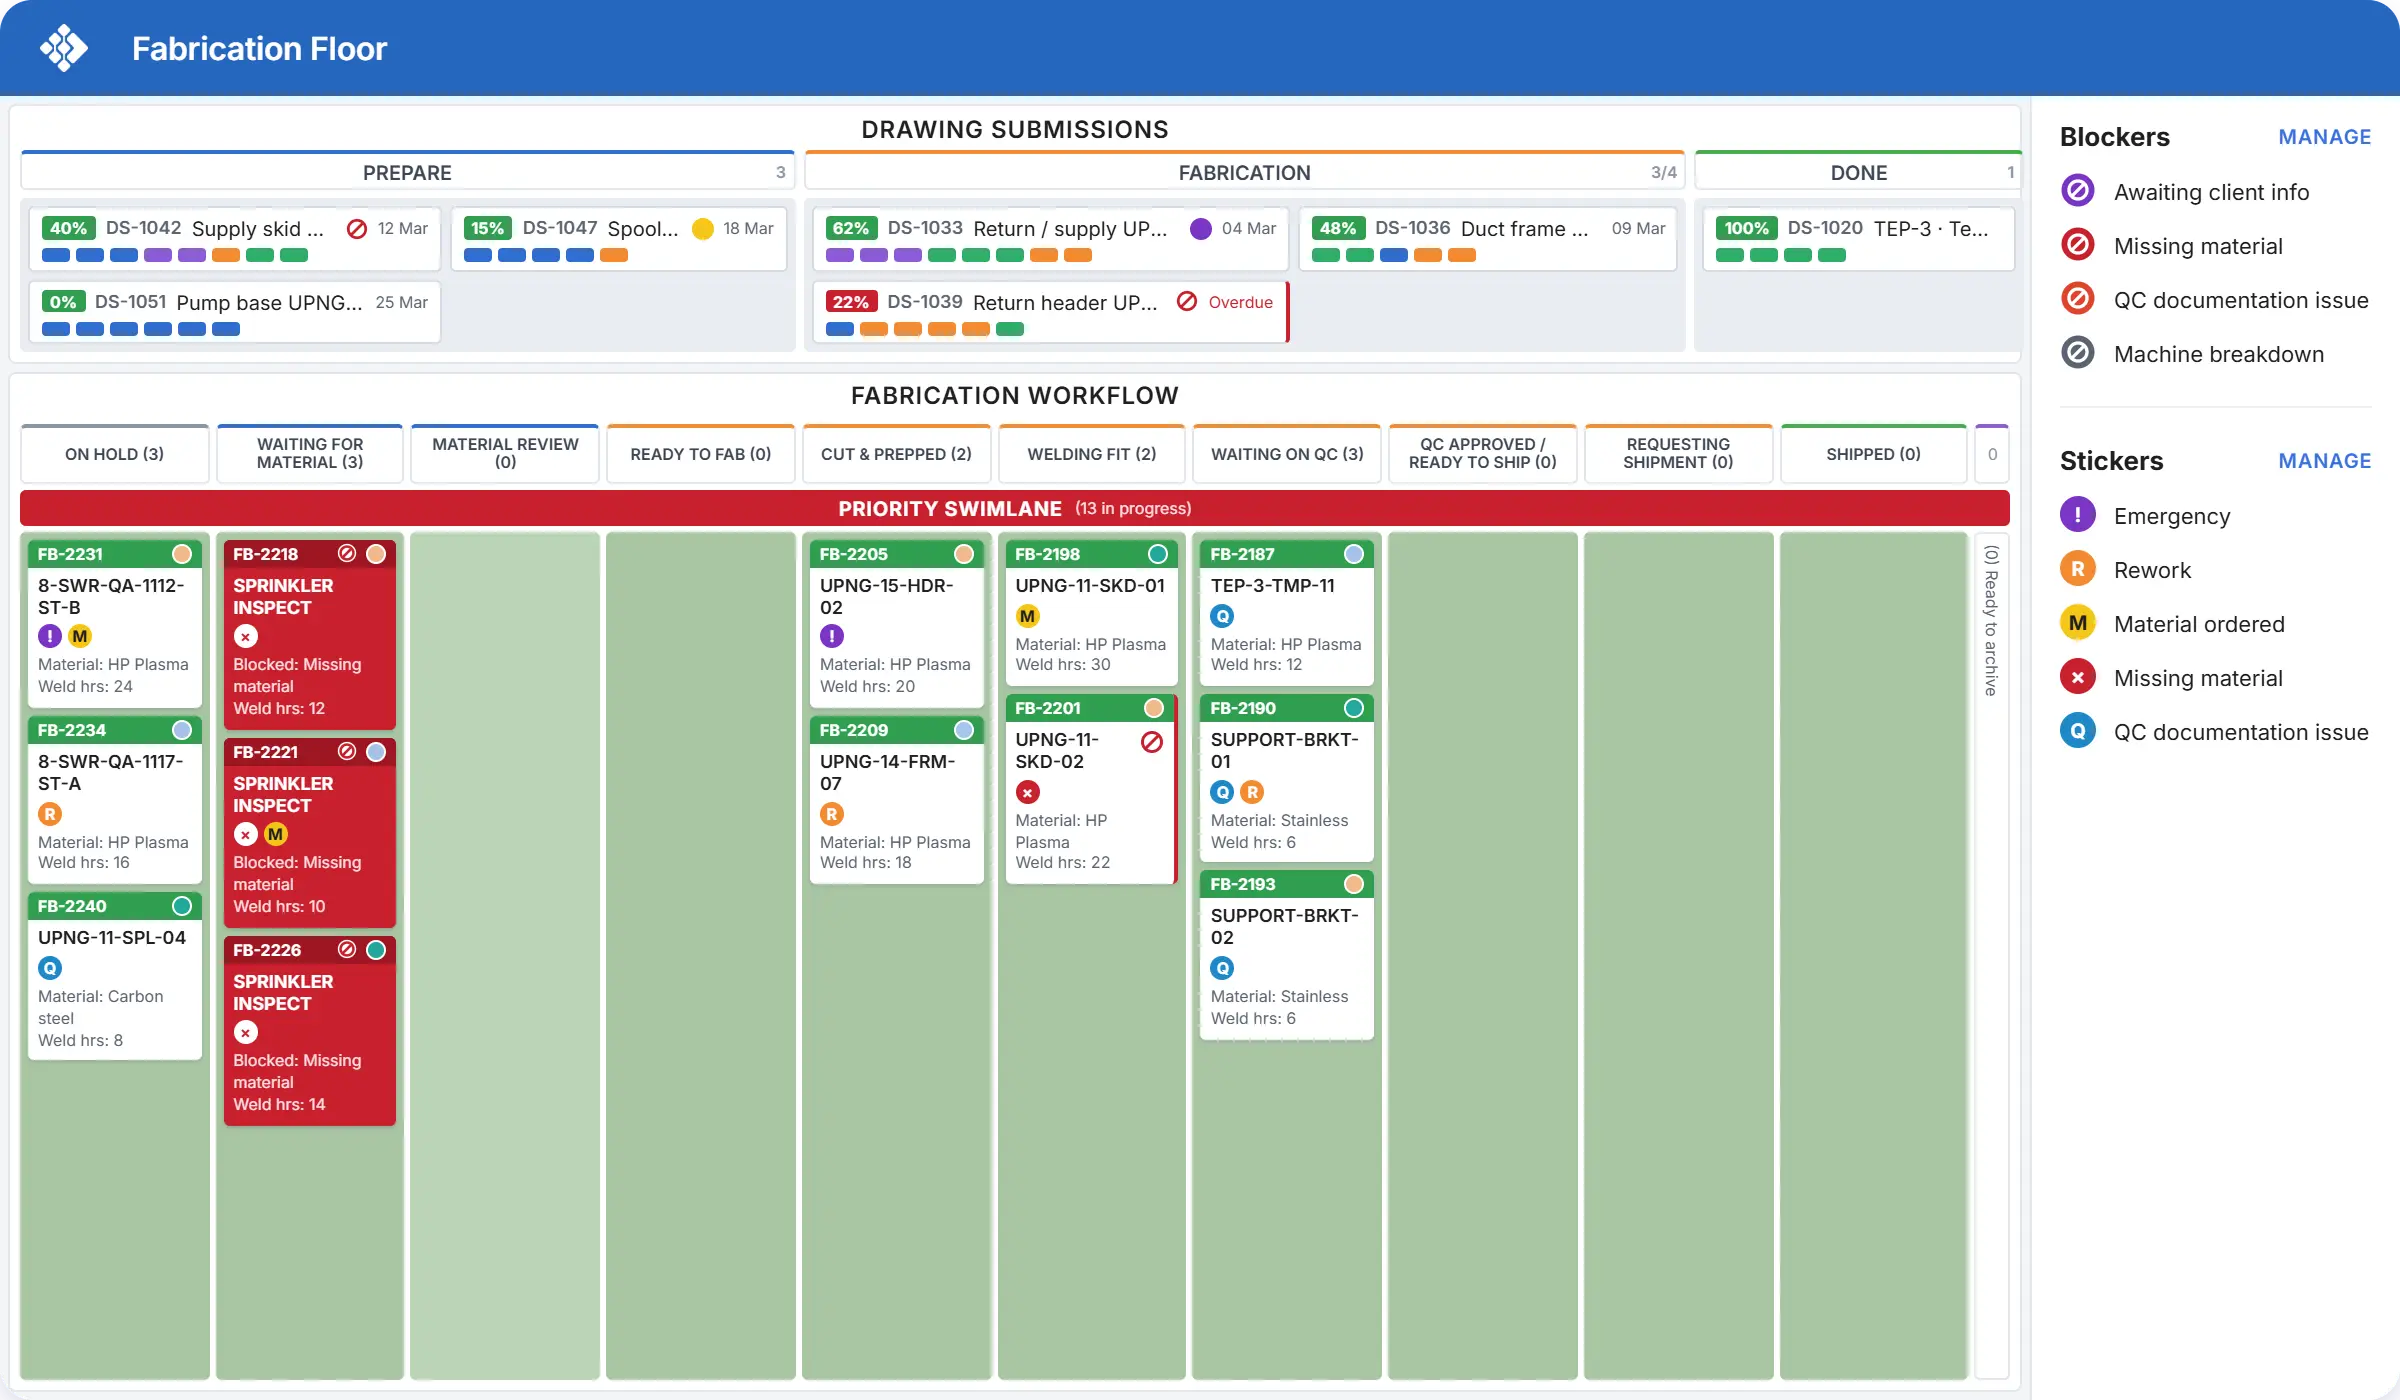
Task: Toggle the status circle on FB-2193 header
Action: tap(1354, 884)
